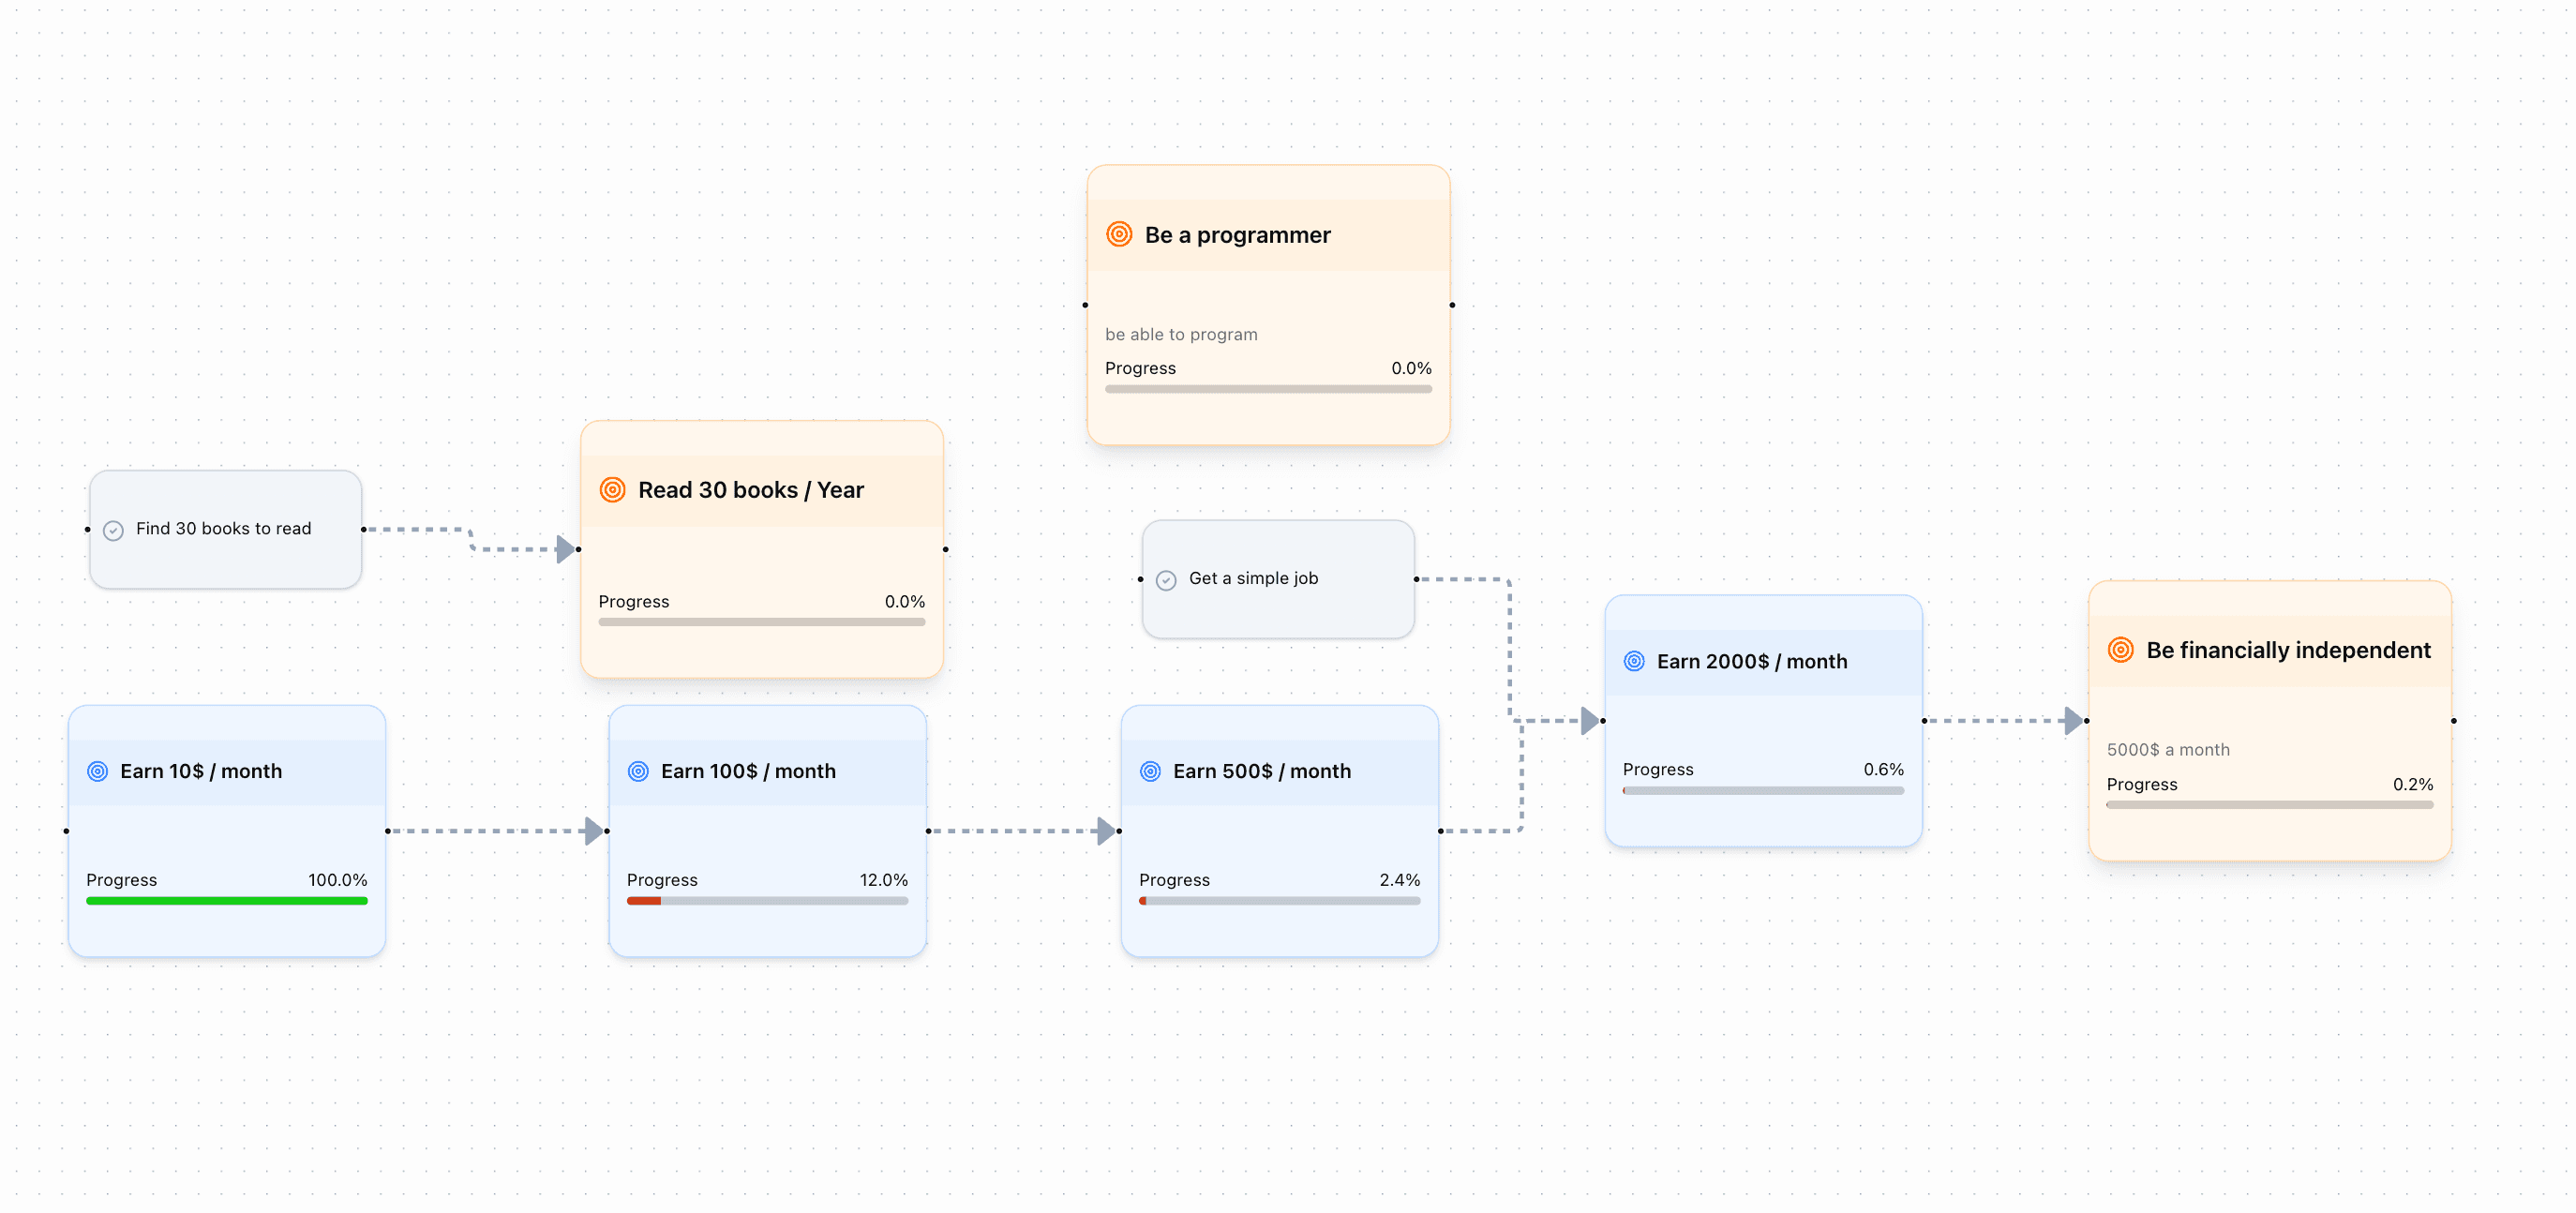The image size is (2576, 1213).
Task: Click the target icon on Be financially independent
Action: (2120, 650)
